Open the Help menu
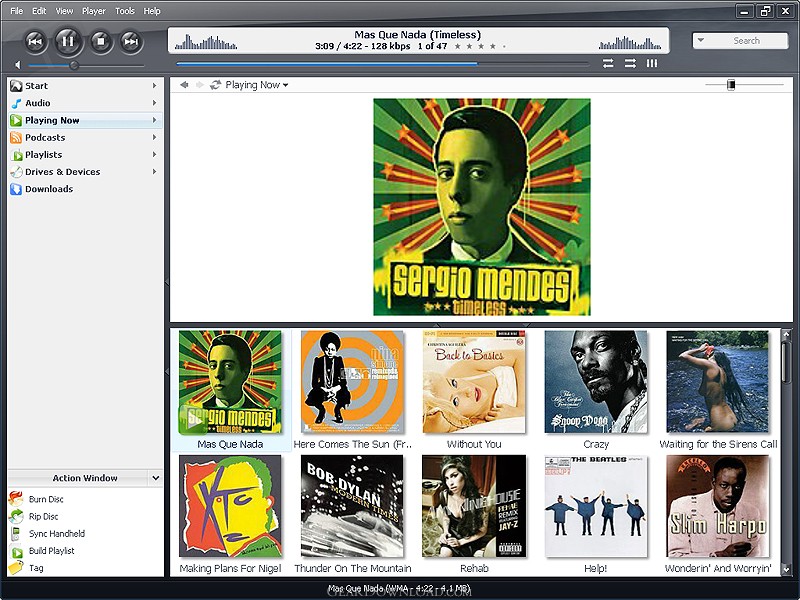Screen dimensions: 800x600 (x=152, y=11)
